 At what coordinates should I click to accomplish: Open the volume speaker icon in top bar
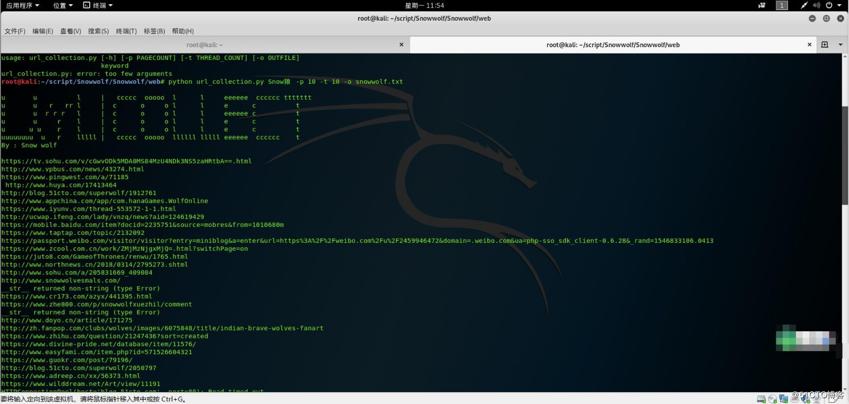click(817, 5)
